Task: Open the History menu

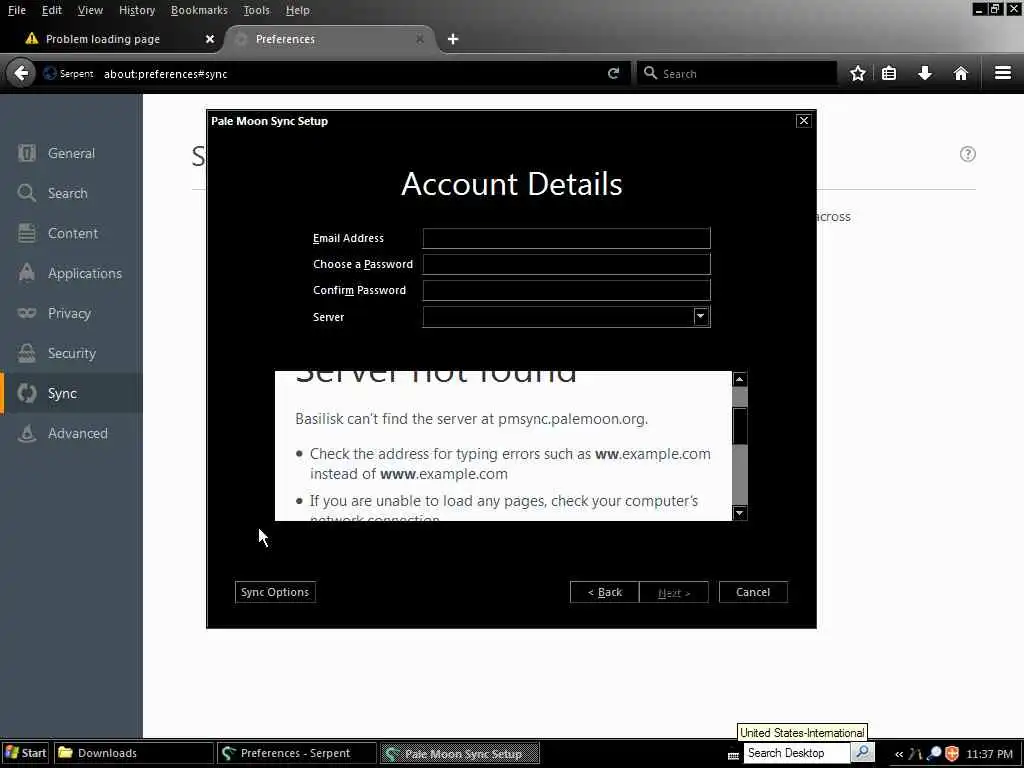Action: click(136, 10)
